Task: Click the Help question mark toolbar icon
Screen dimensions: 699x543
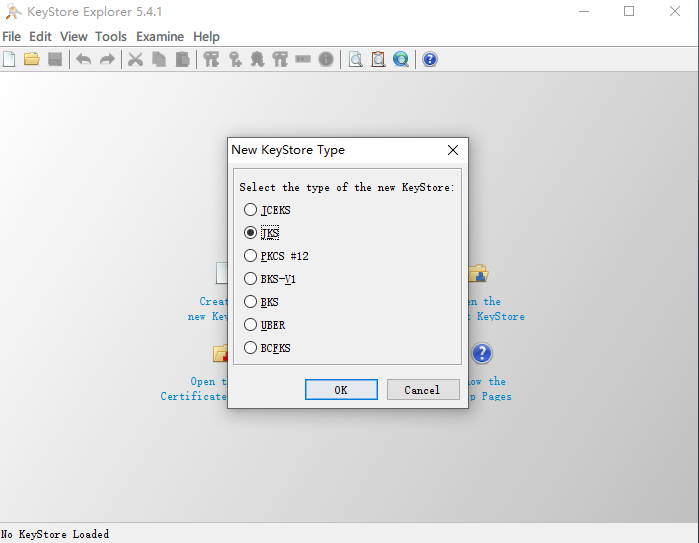Action: (430, 59)
